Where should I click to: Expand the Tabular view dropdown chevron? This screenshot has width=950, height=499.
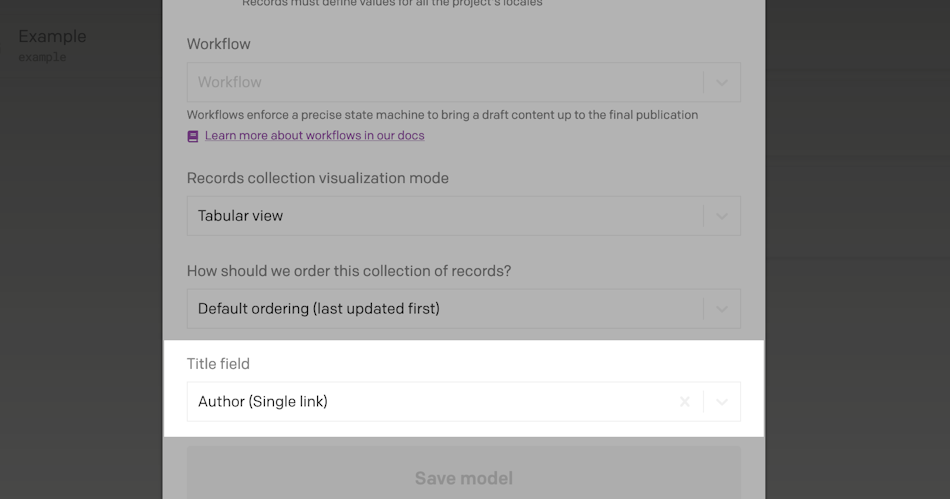(722, 216)
